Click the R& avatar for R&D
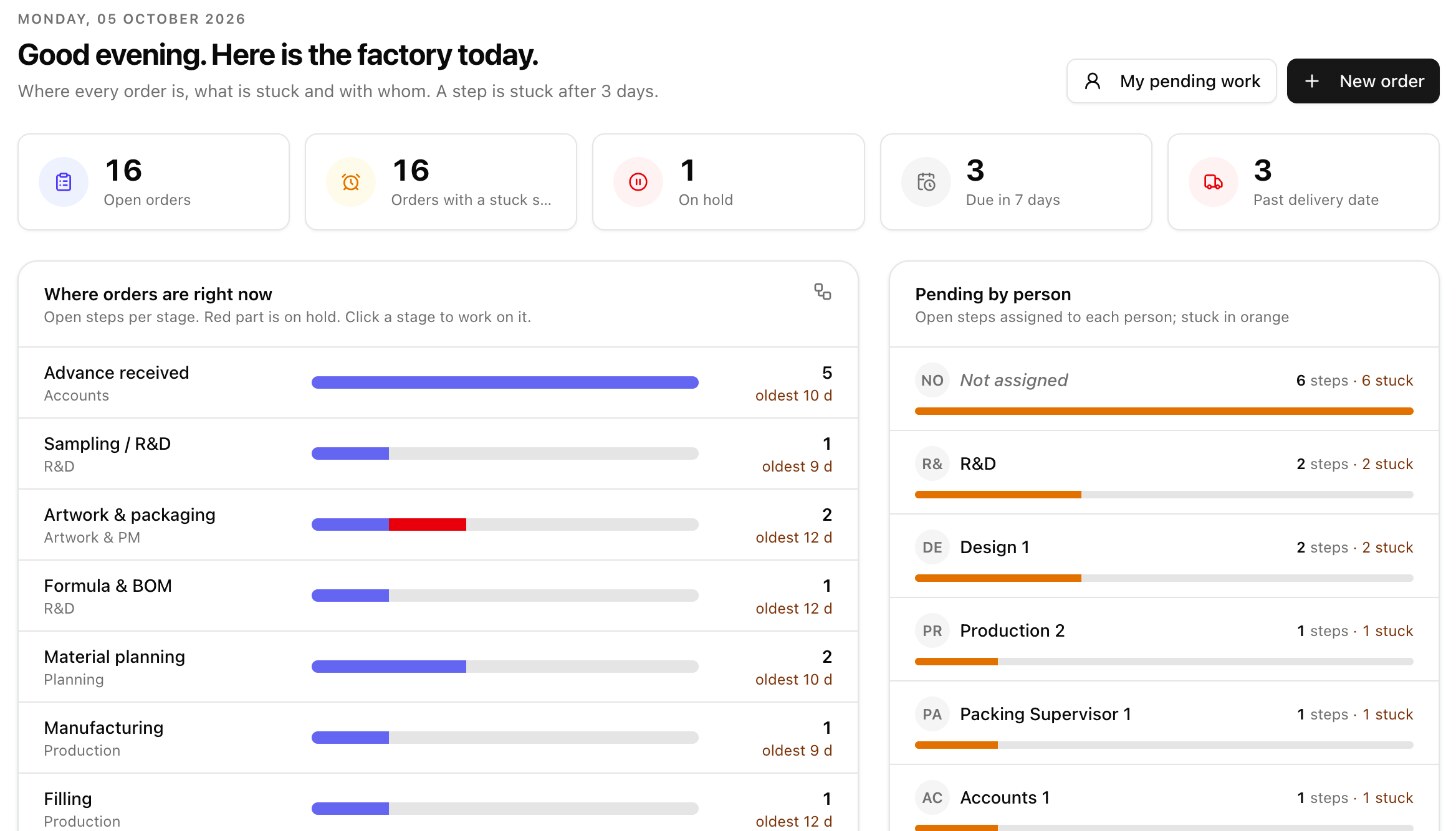 [932, 464]
